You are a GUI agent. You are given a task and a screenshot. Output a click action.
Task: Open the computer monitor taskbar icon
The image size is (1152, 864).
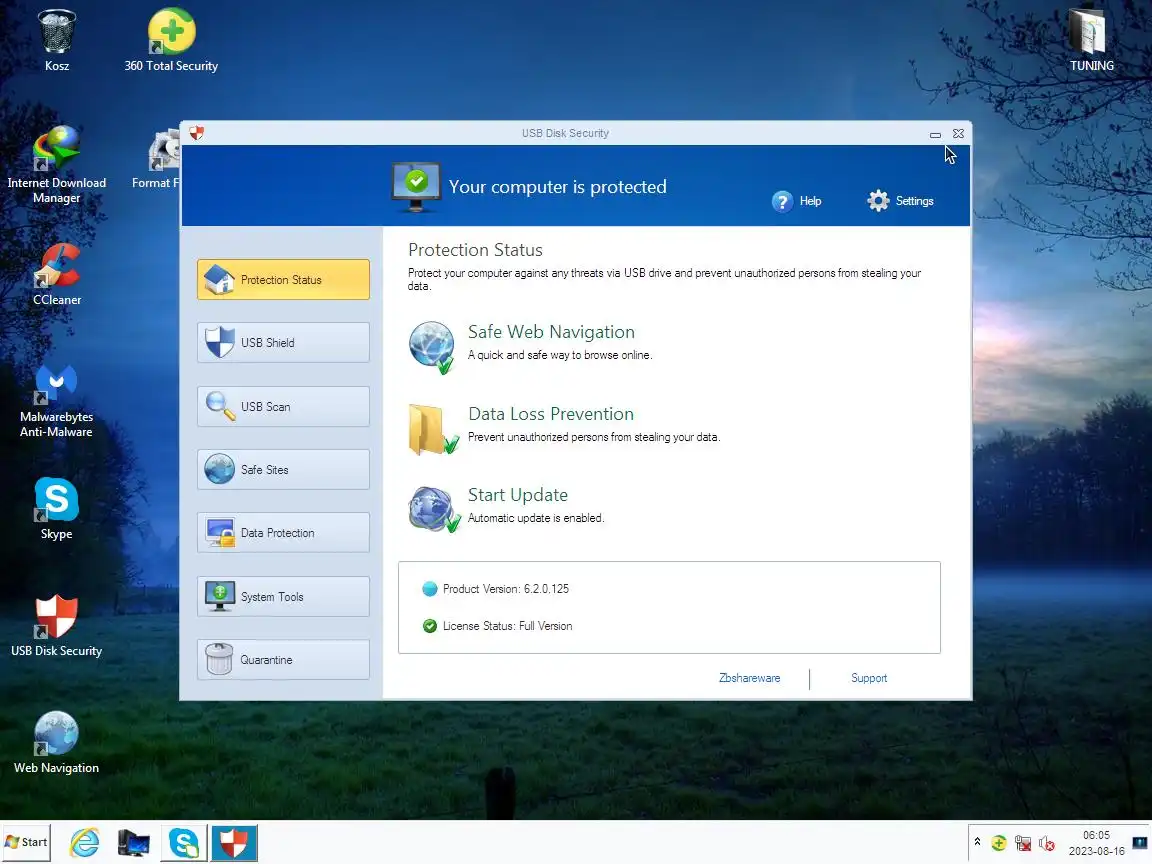pyautogui.click(x=134, y=842)
